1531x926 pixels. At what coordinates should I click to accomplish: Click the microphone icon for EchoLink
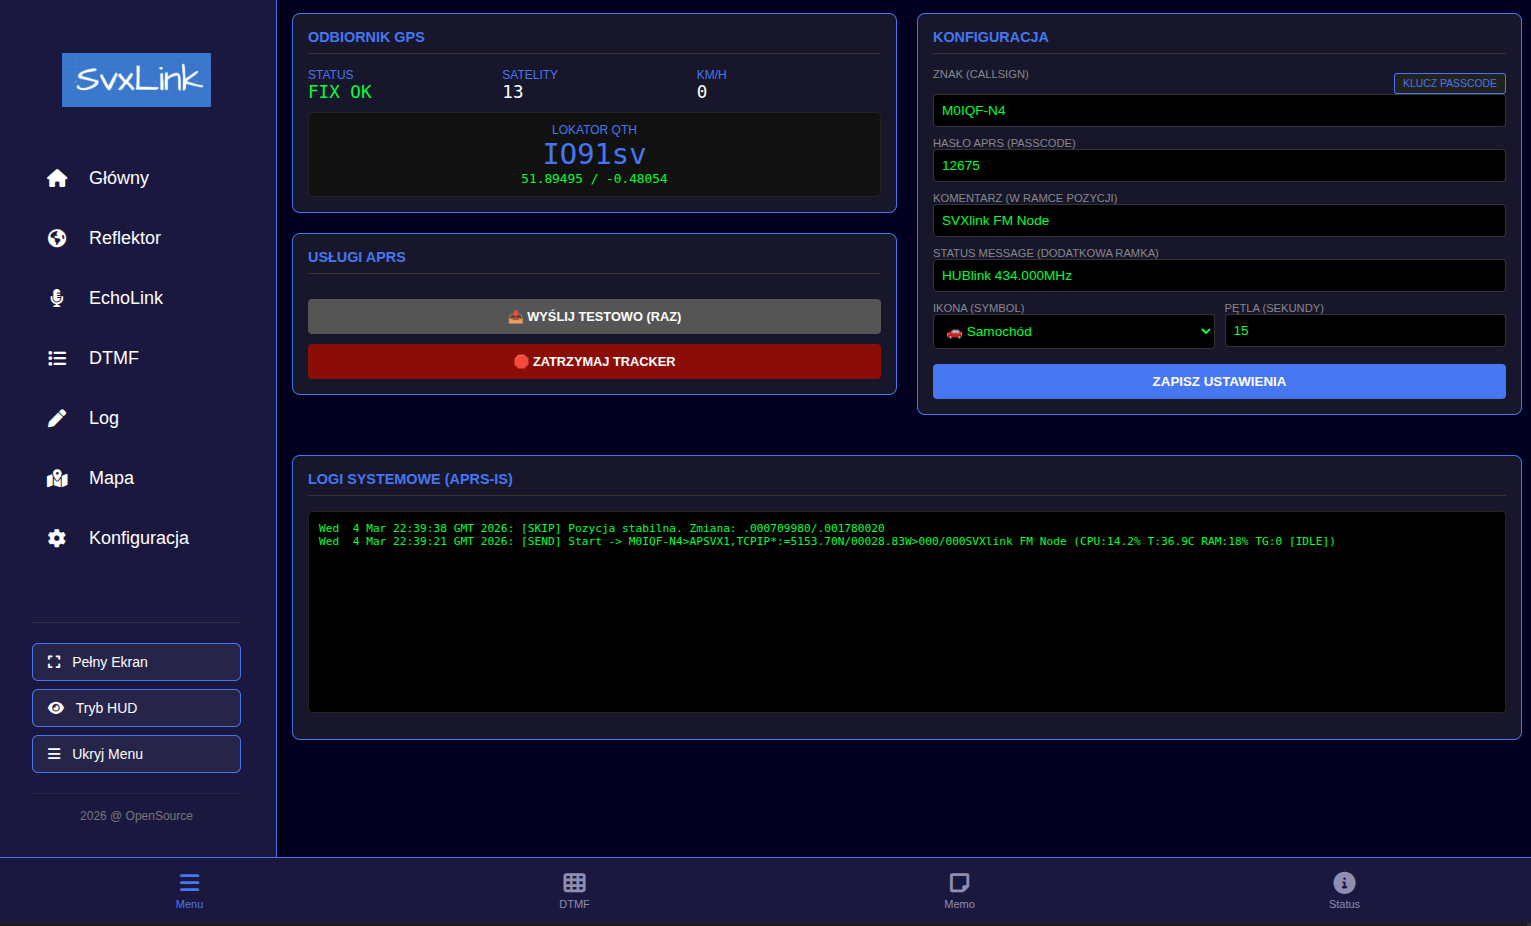(x=57, y=298)
